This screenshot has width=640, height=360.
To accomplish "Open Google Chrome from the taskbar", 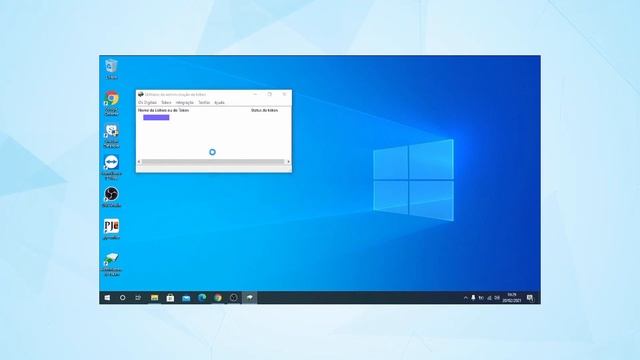I will point(218,298).
